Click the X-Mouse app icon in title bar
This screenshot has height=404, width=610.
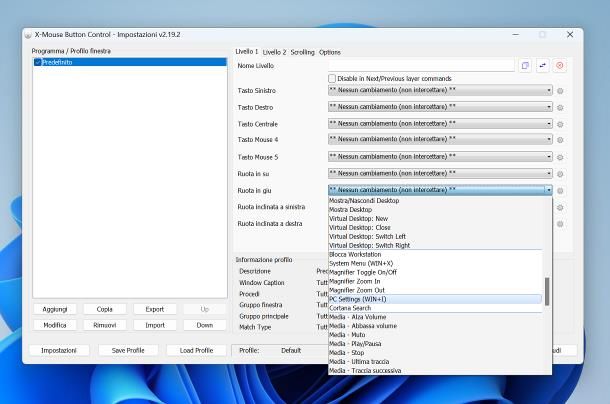(x=28, y=35)
